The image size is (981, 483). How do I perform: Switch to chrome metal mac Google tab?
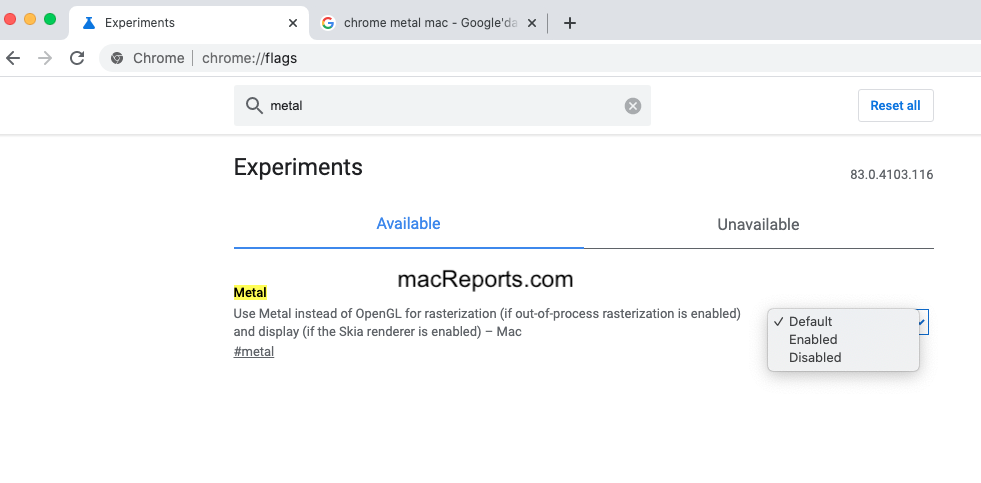pyautogui.click(x=429, y=23)
